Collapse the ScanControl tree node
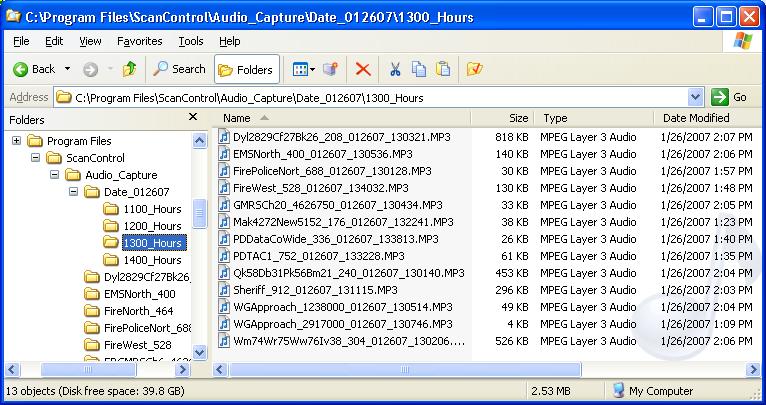This screenshot has height=405, width=766. 36,158
